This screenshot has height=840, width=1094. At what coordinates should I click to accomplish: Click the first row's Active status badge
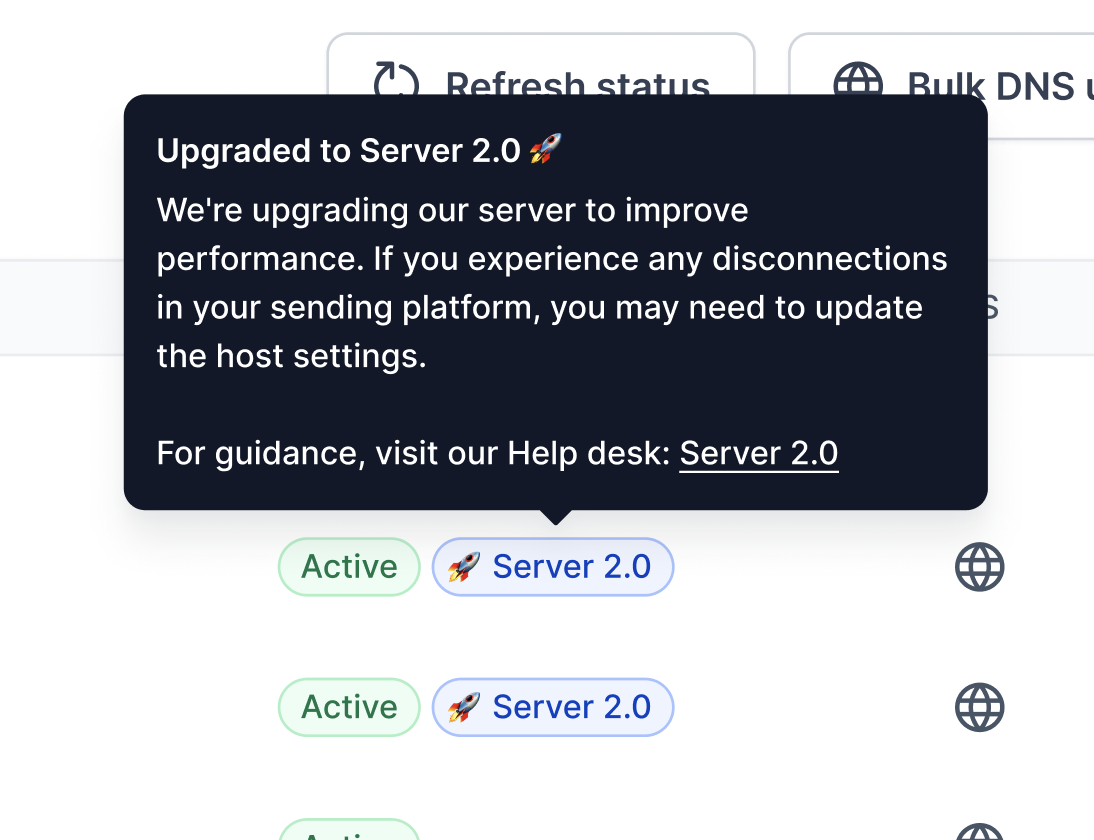click(350, 567)
